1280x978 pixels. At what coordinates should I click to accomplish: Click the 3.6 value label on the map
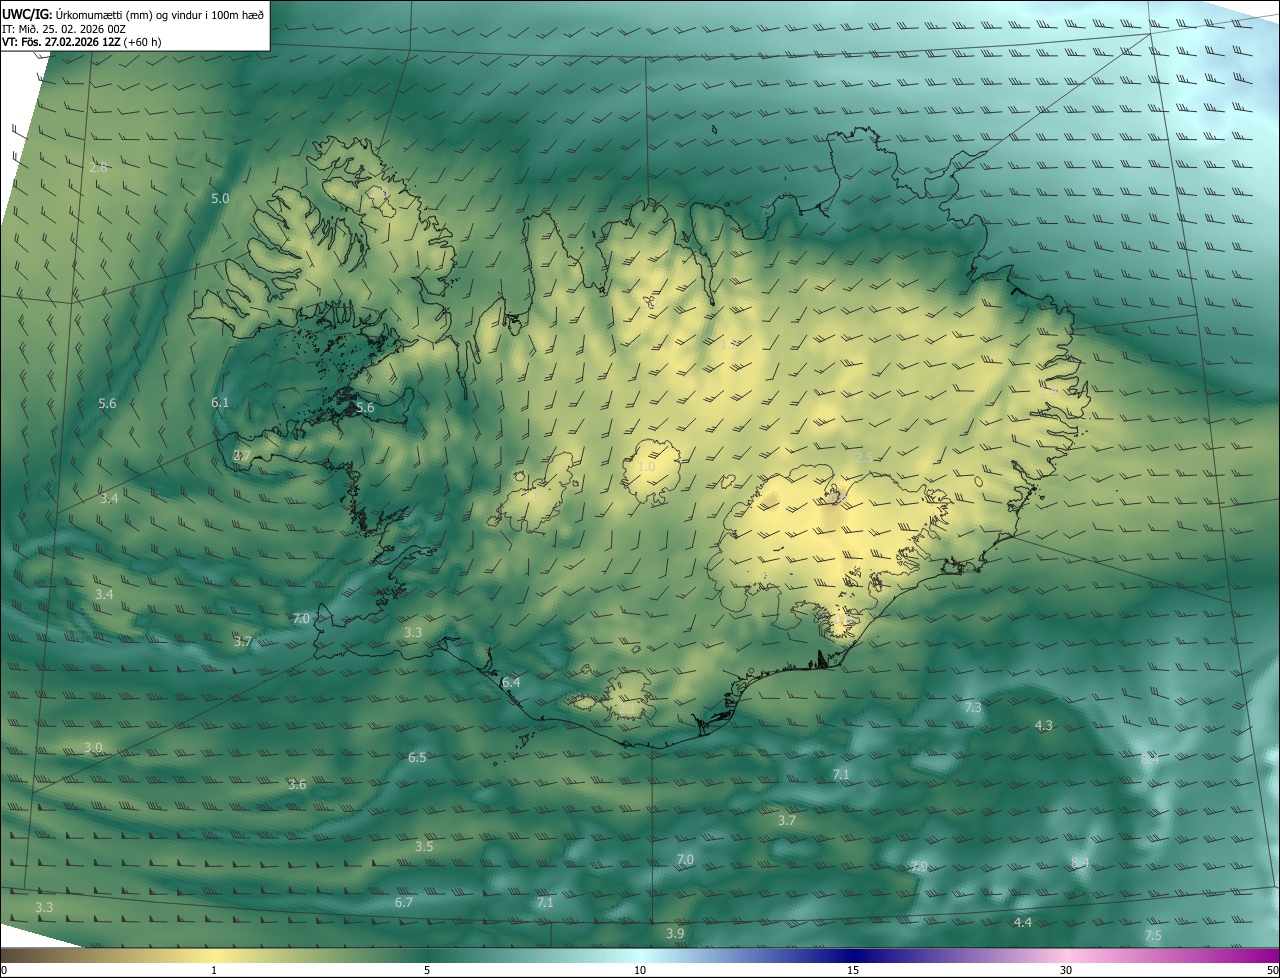[297, 784]
